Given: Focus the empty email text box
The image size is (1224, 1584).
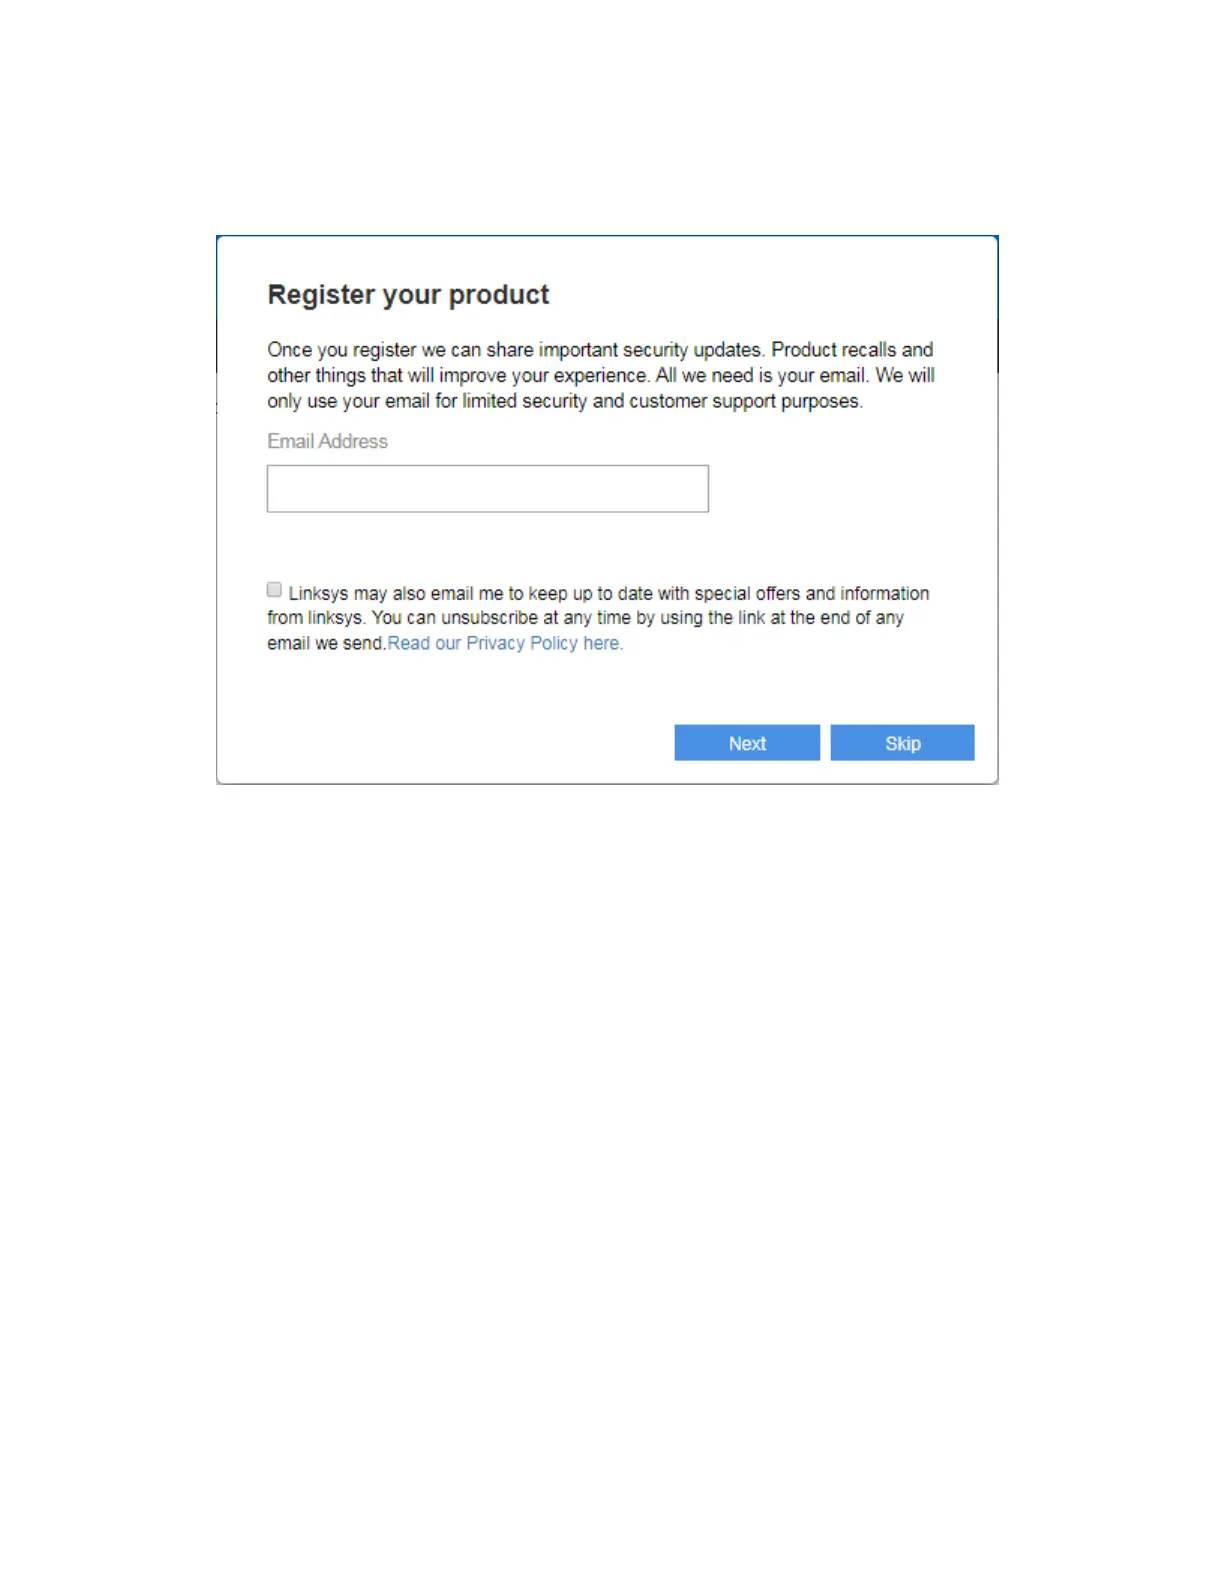Looking at the screenshot, I should click(487, 488).
